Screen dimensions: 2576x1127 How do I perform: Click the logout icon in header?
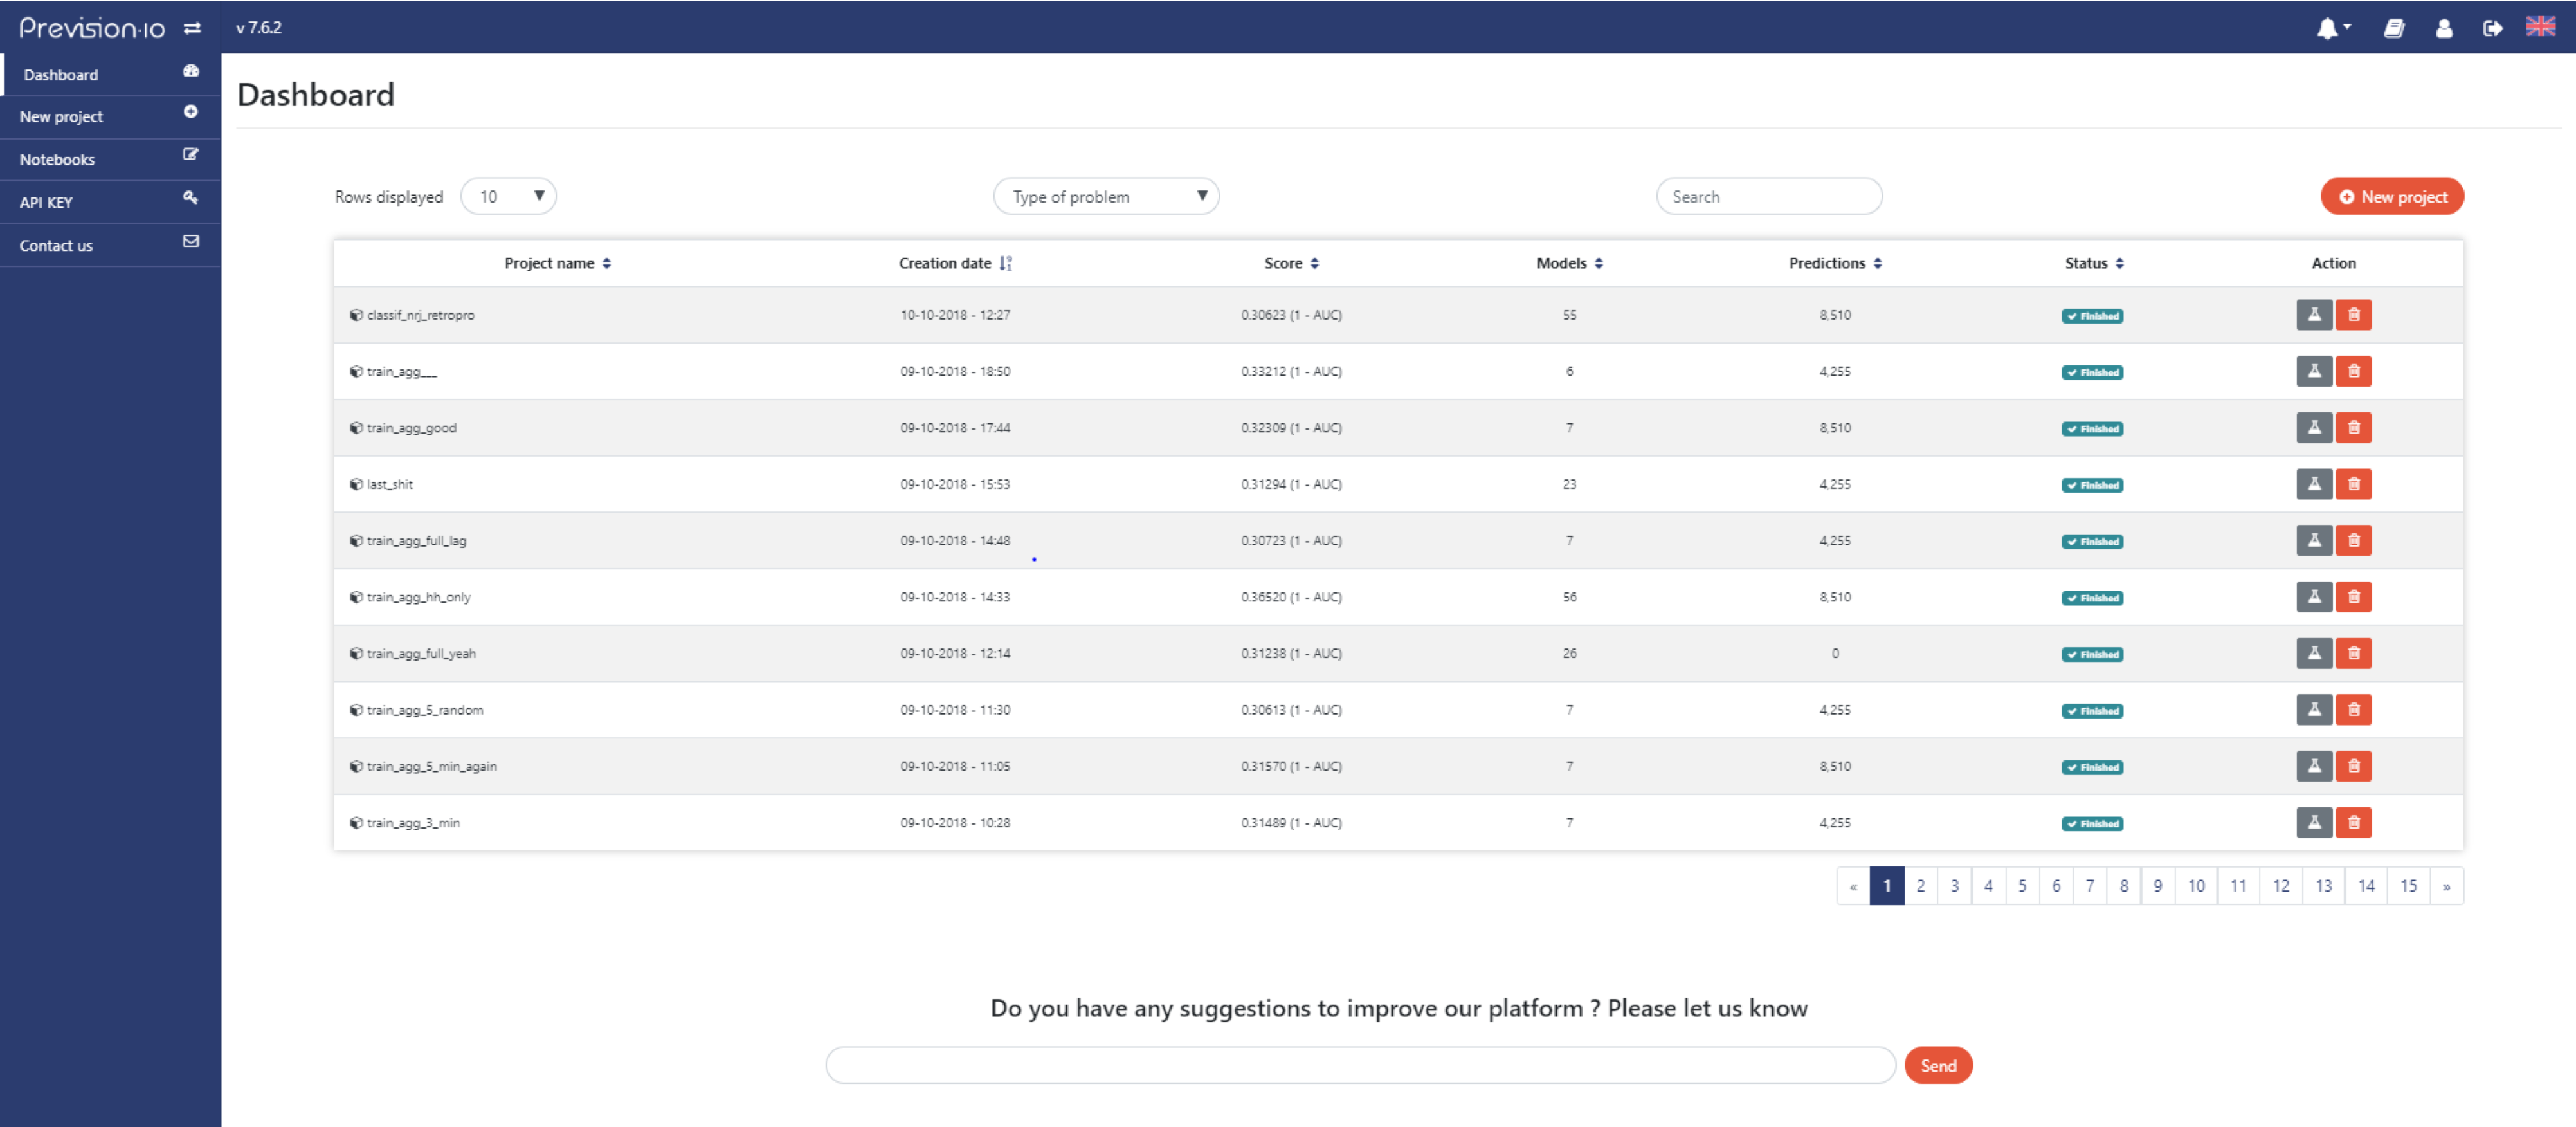[2493, 28]
